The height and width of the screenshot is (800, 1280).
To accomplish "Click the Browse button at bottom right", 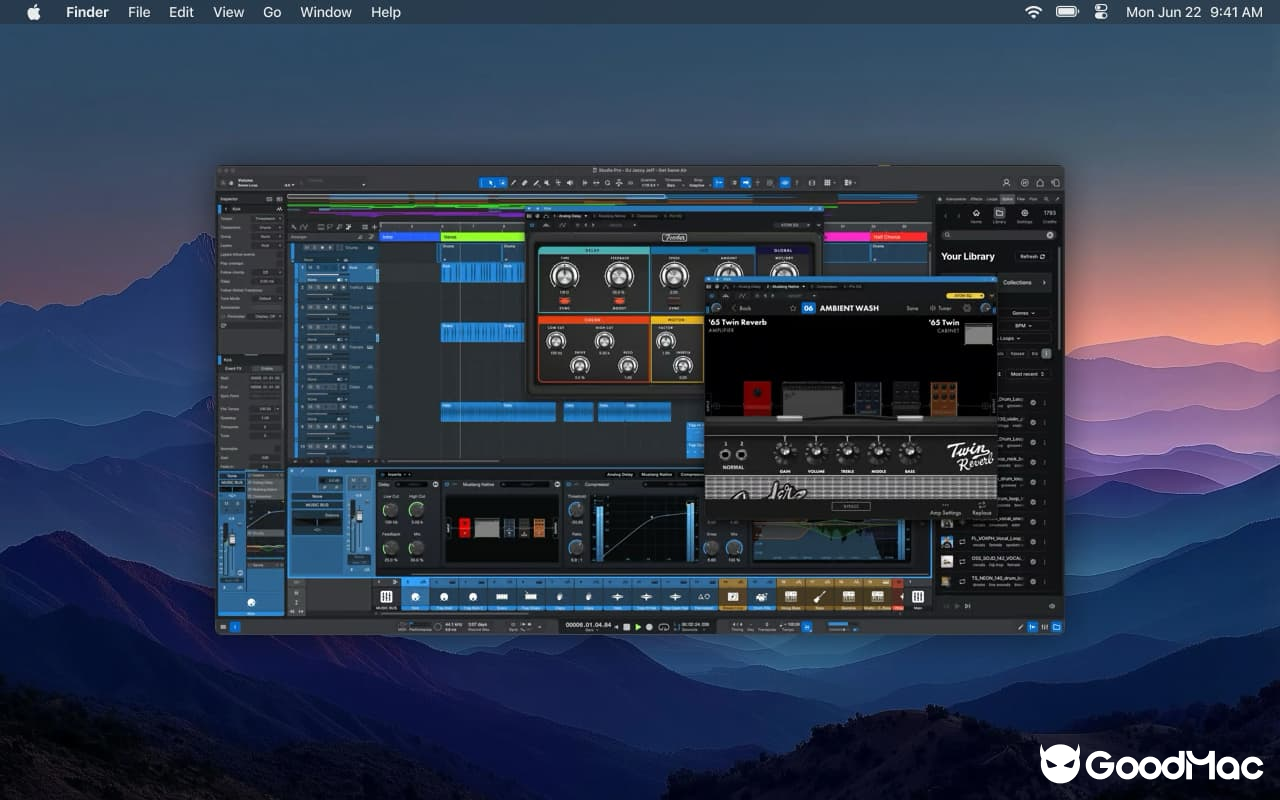I will pyautogui.click(x=1056, y=627).
